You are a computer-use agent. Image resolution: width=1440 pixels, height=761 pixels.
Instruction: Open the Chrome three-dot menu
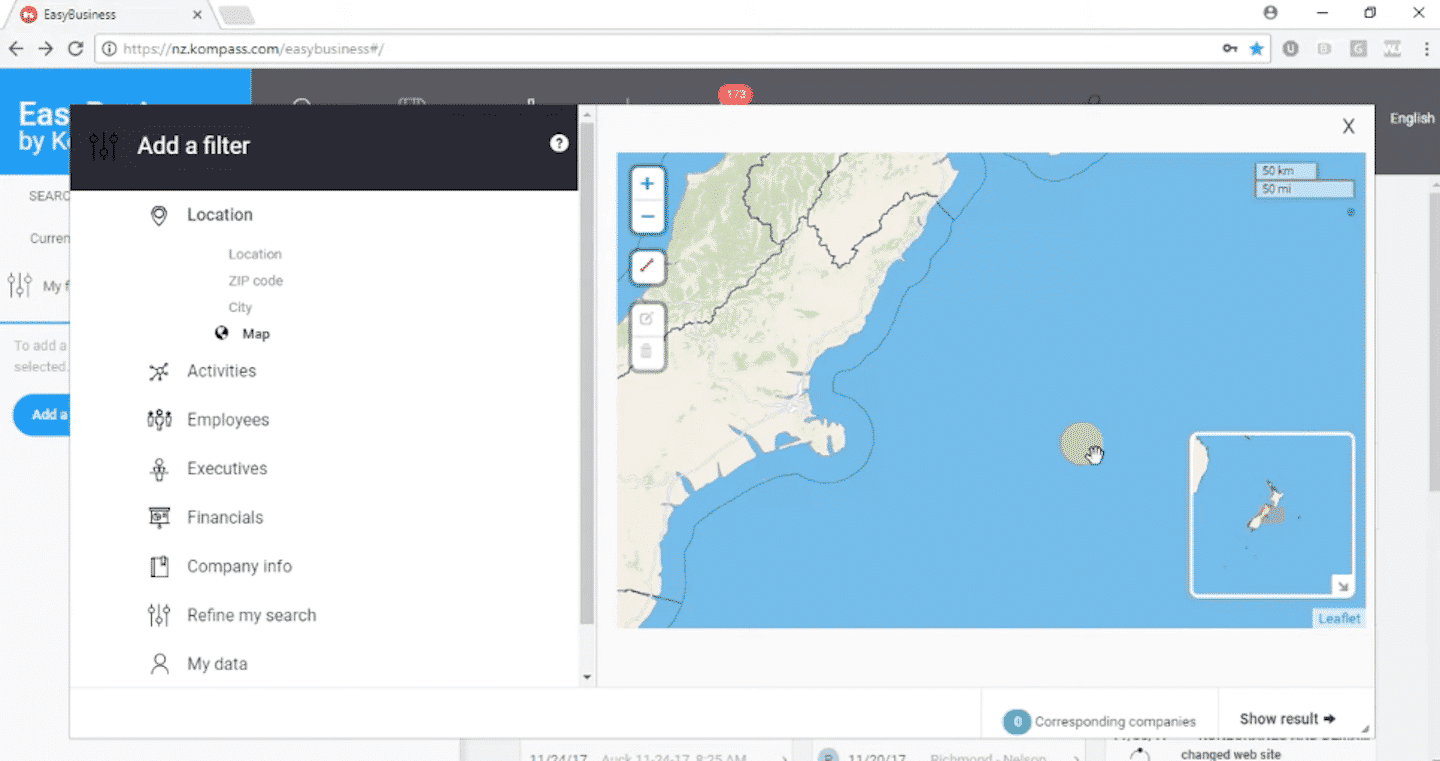click(x=1425, y=48)
